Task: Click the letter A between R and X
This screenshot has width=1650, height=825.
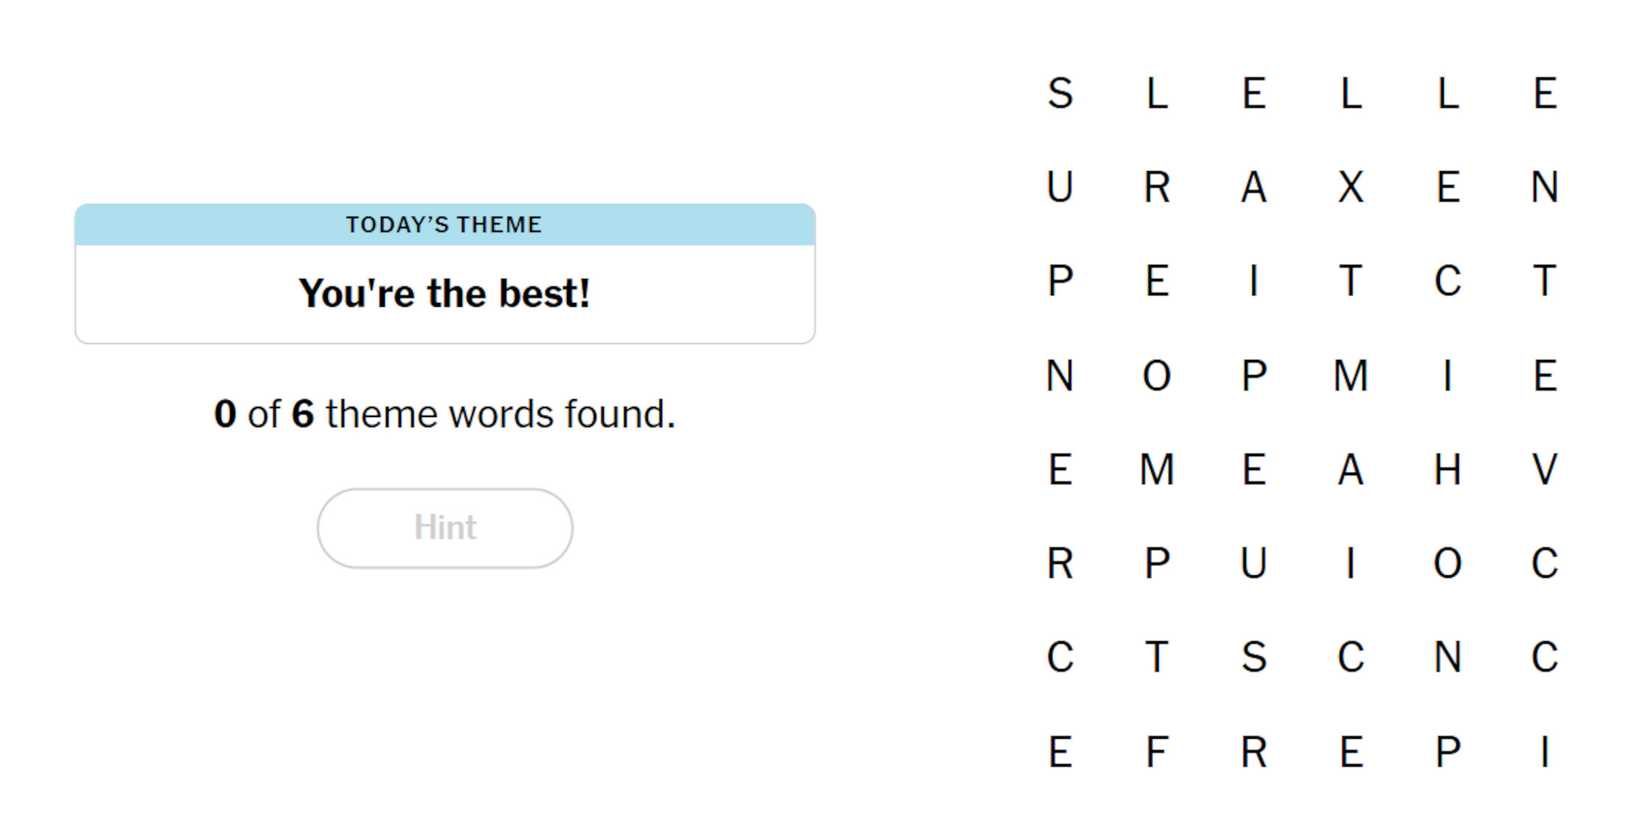Action: point(1253,188)
